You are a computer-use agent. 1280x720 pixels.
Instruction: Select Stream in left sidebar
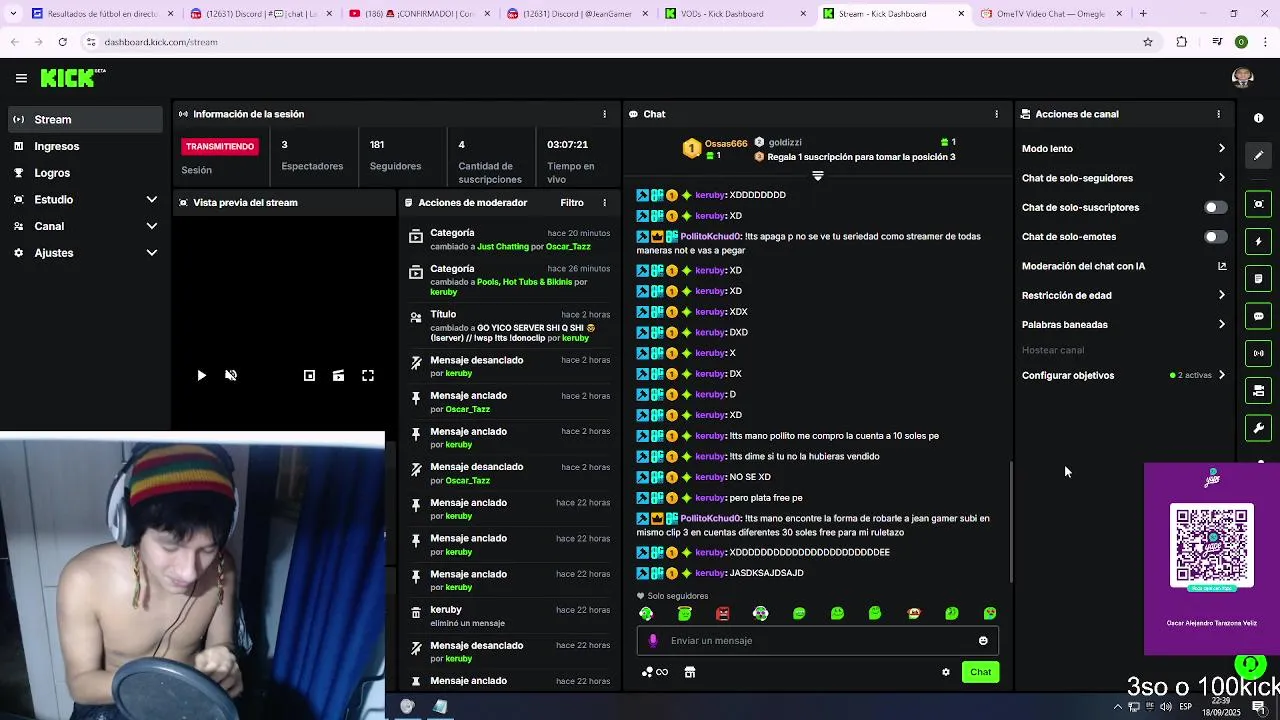pyautogui.click(x=85, y=119)
